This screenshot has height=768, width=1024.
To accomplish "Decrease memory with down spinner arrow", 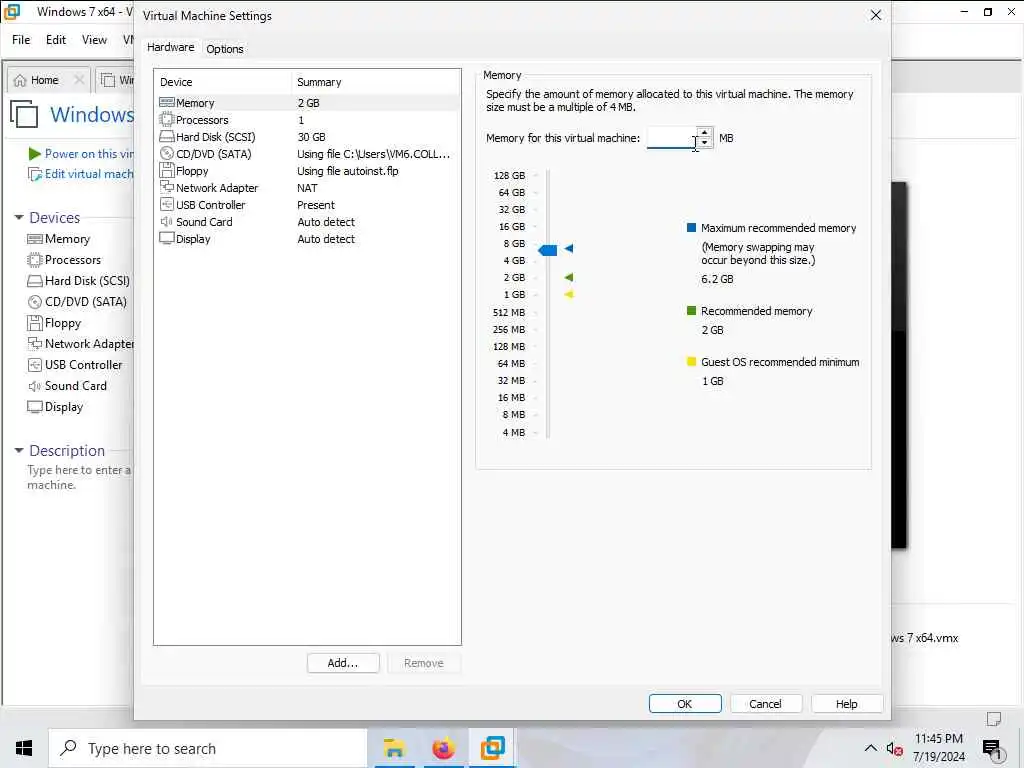I will point(704,142).
